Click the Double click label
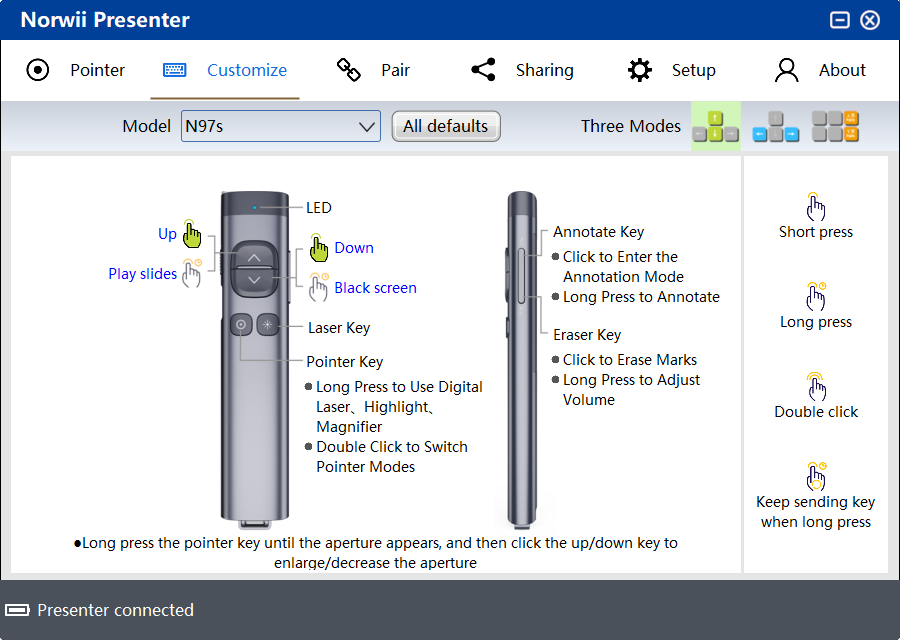This screenshot has width=900, height=640. coord(816,412)
